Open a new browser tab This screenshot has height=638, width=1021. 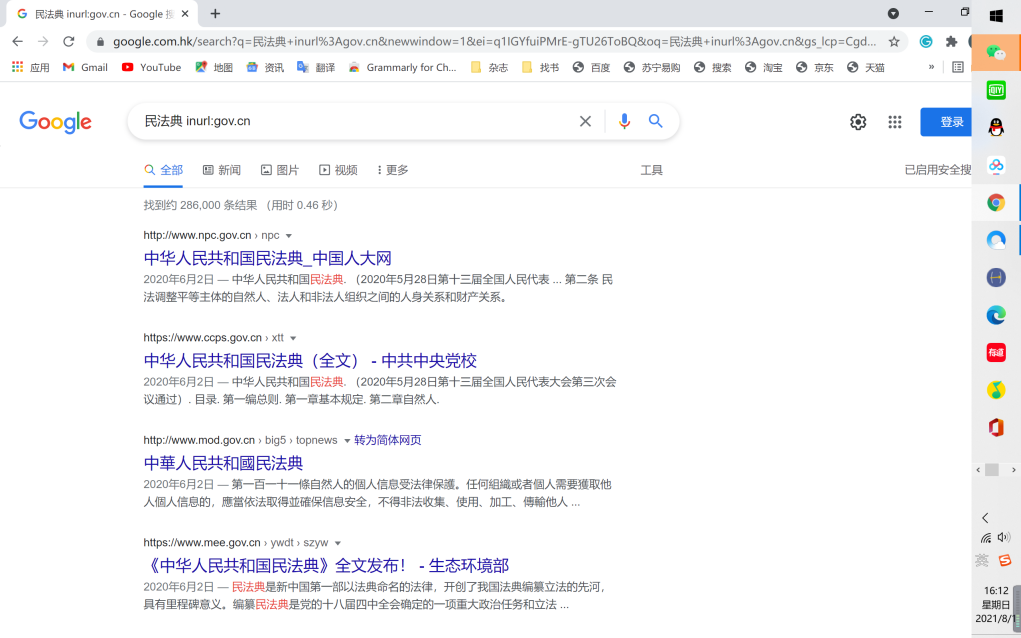tap(215, 14)
